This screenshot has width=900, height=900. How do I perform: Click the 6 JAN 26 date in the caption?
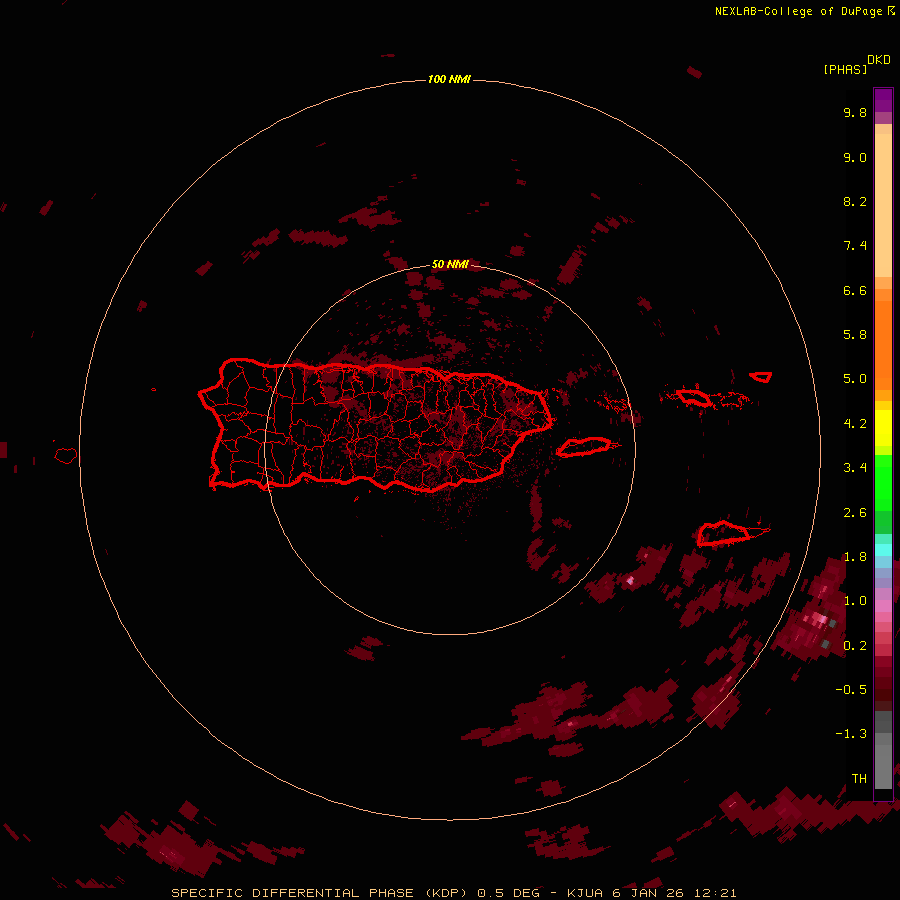(648, 893)
